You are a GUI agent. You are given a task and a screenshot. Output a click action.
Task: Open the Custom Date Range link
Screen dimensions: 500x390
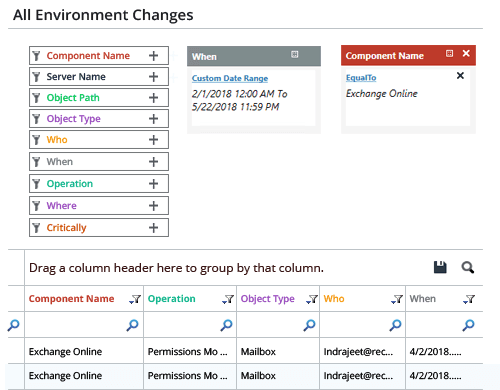click(230, 78)
